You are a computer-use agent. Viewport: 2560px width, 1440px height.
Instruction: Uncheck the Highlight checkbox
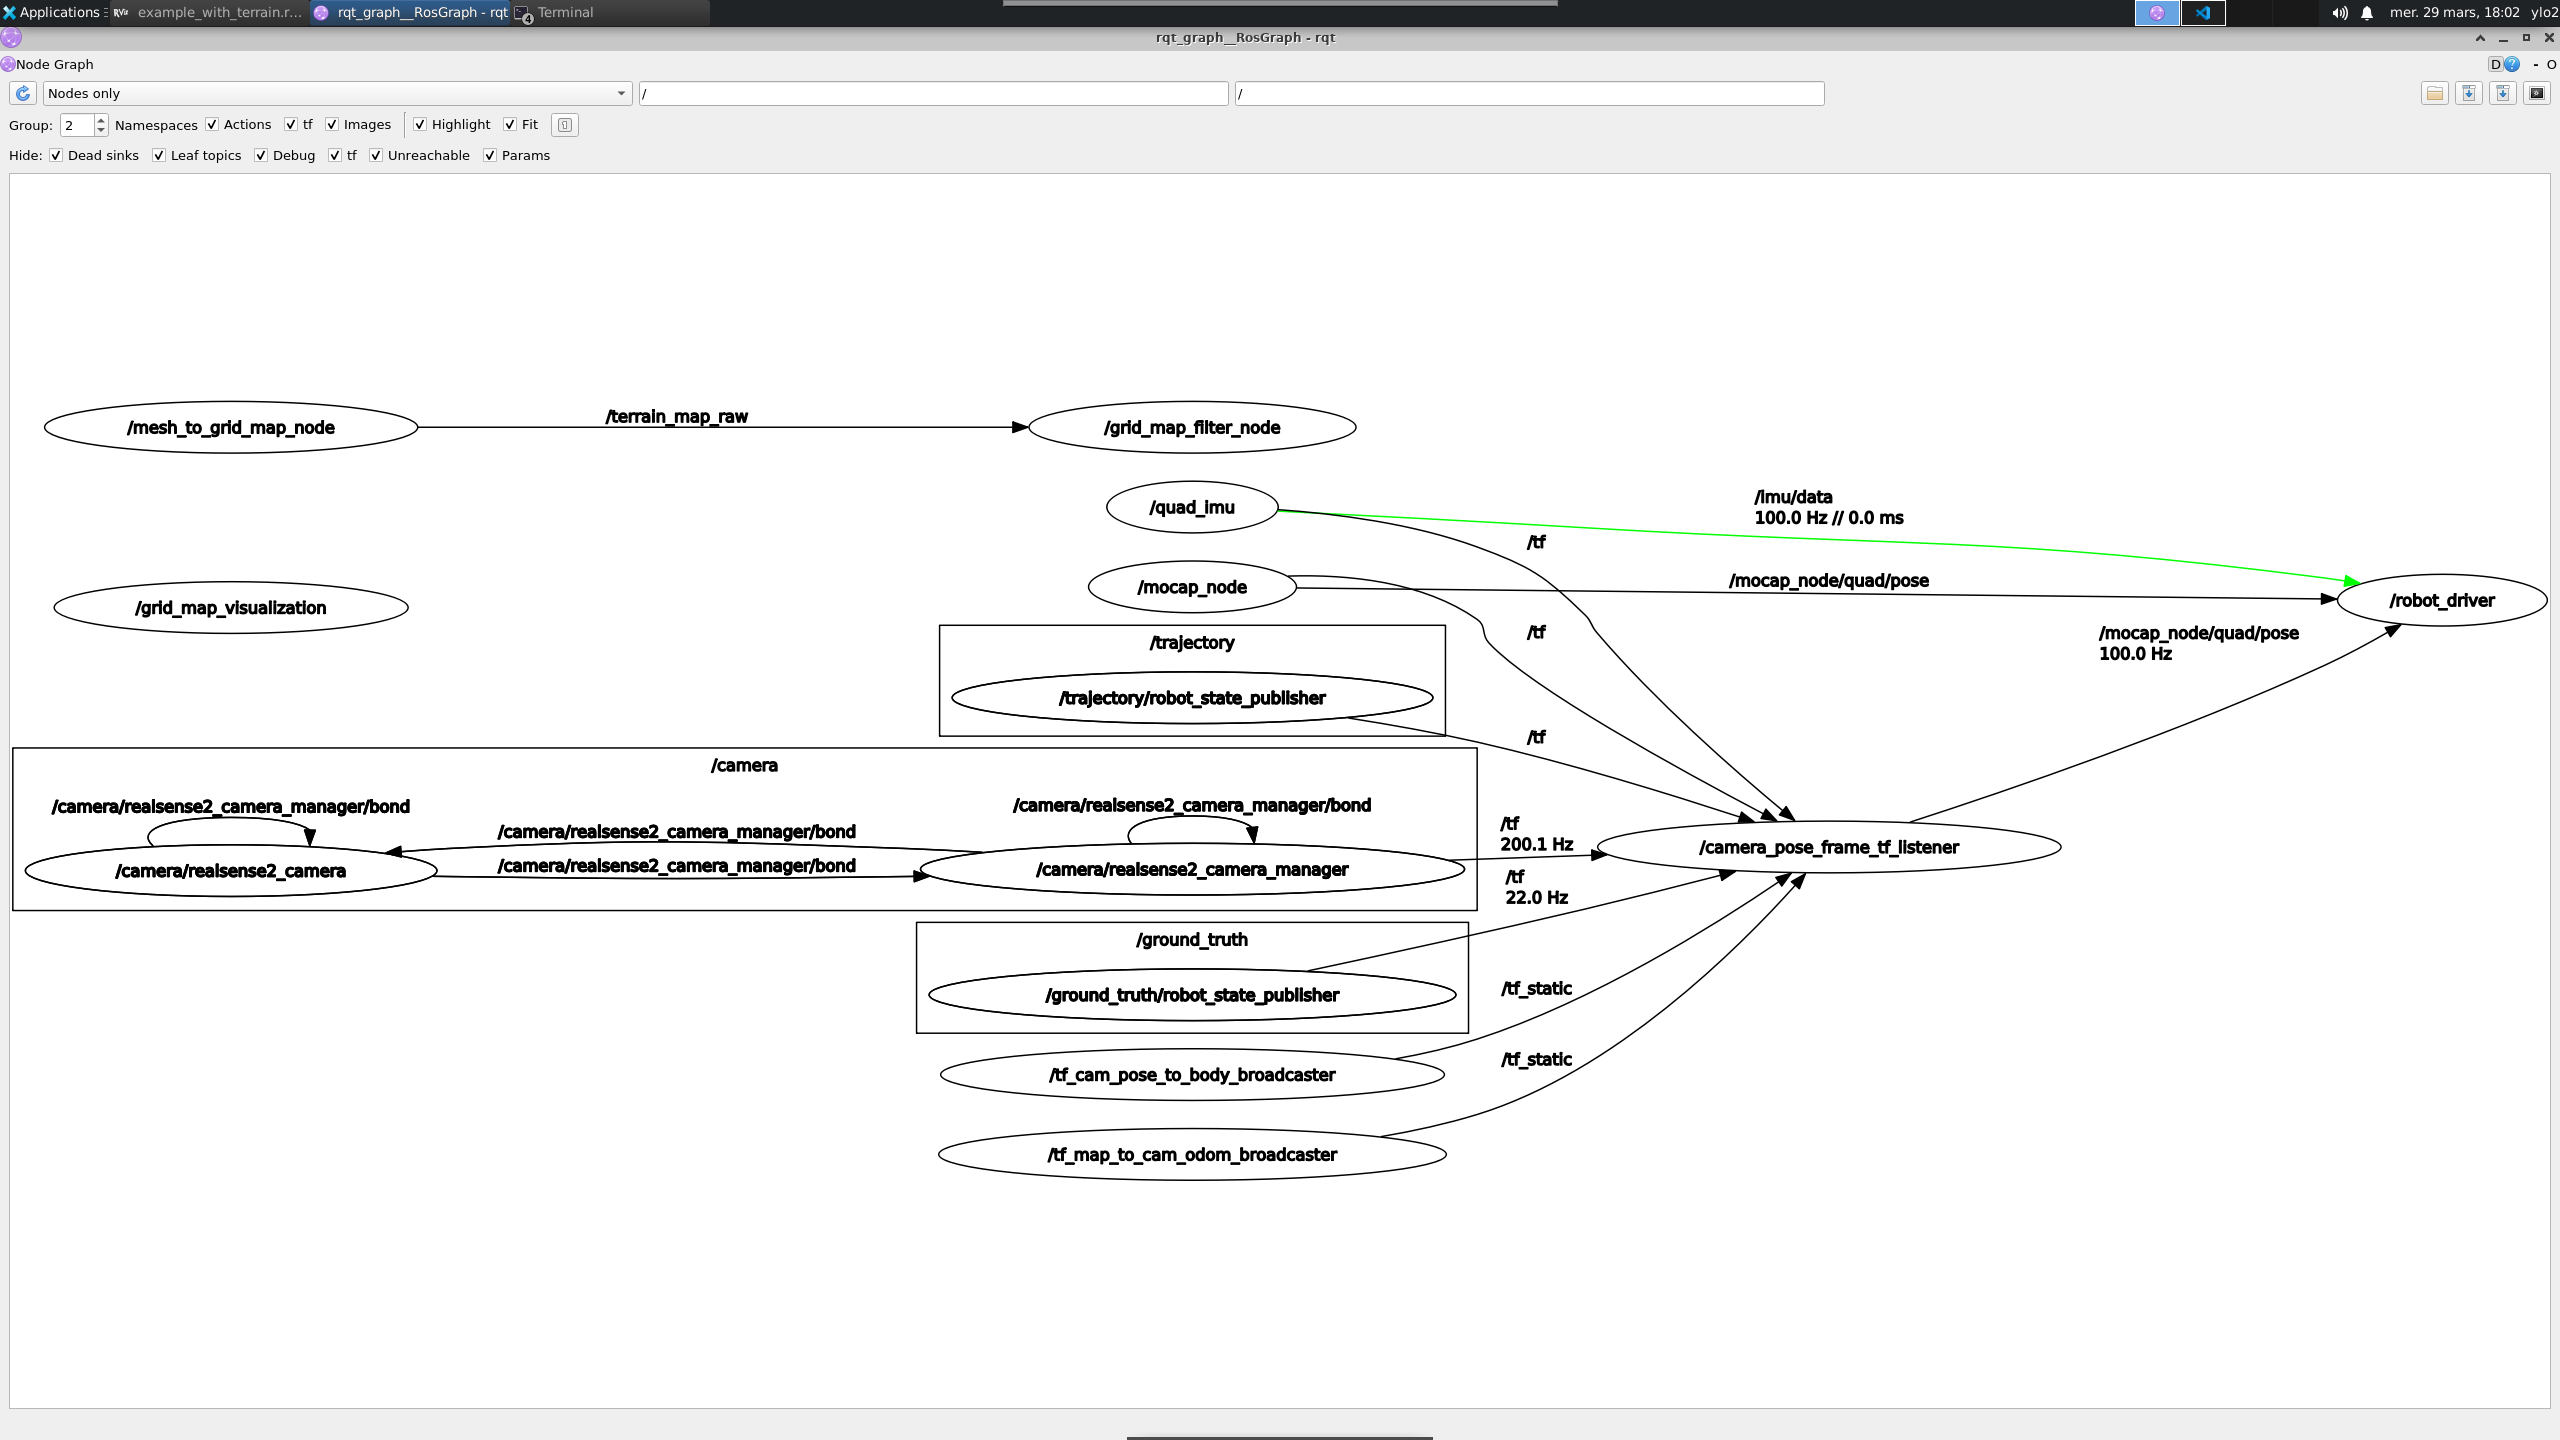419,124
